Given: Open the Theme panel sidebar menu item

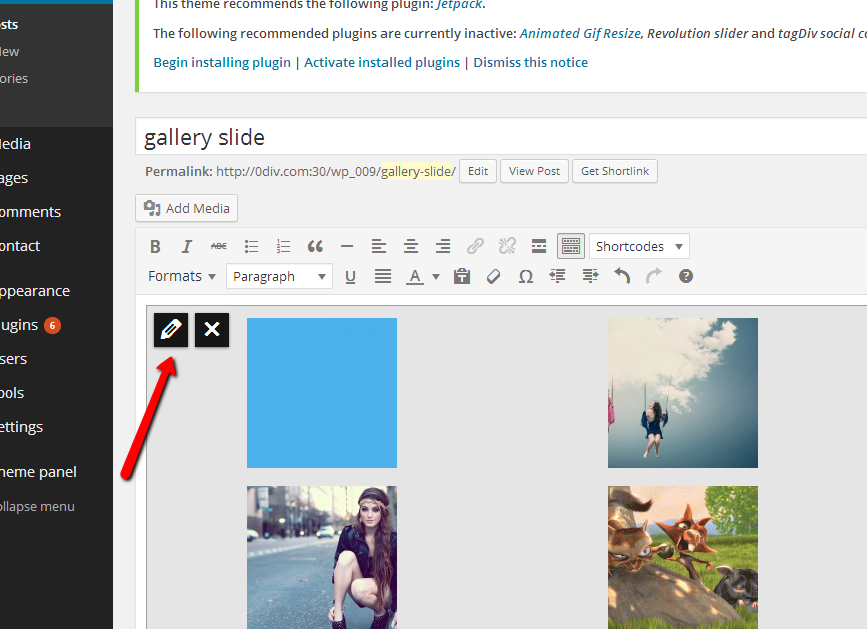Looking at the screenshot, I should (x=38, y=472).
